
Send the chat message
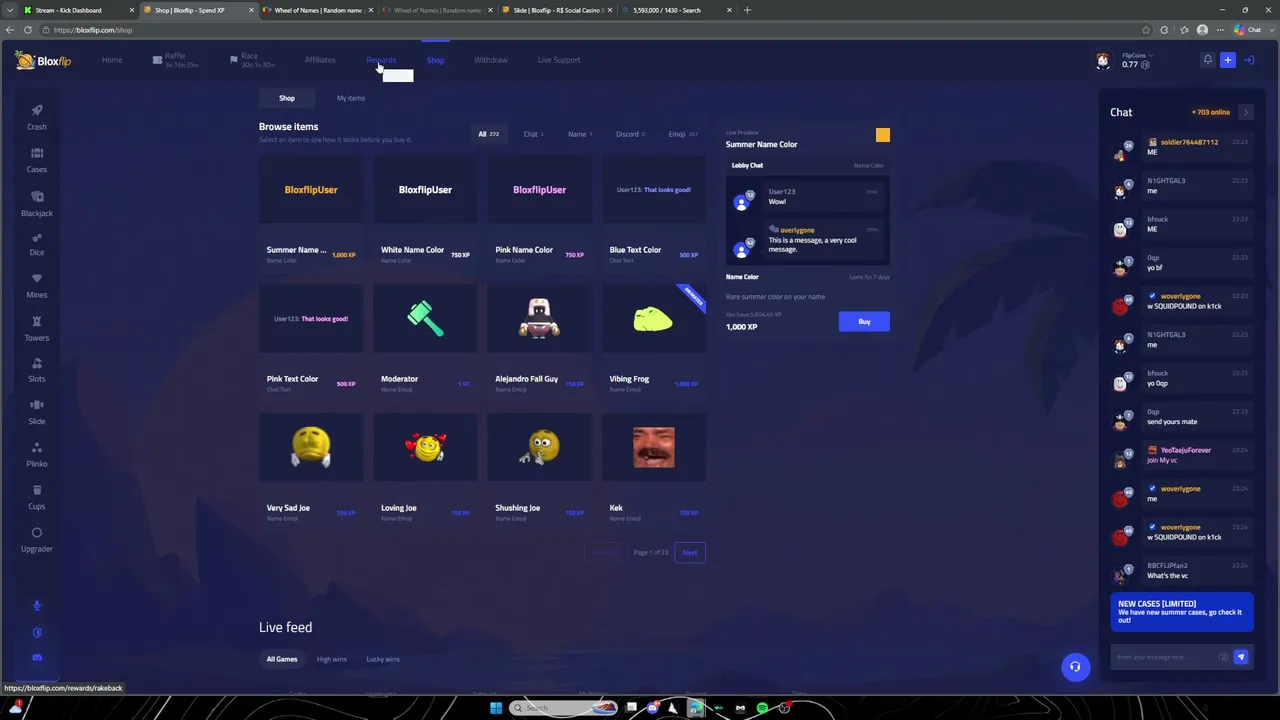[x=1241, y=657]
